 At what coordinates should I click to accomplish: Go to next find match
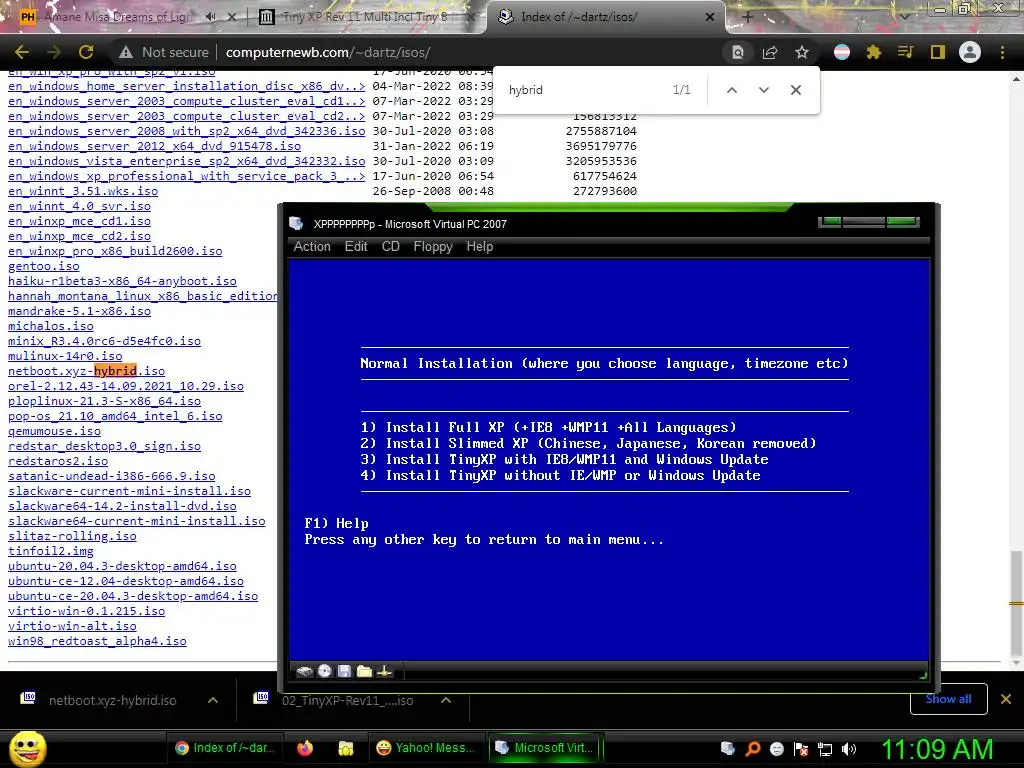click(763, 90)
